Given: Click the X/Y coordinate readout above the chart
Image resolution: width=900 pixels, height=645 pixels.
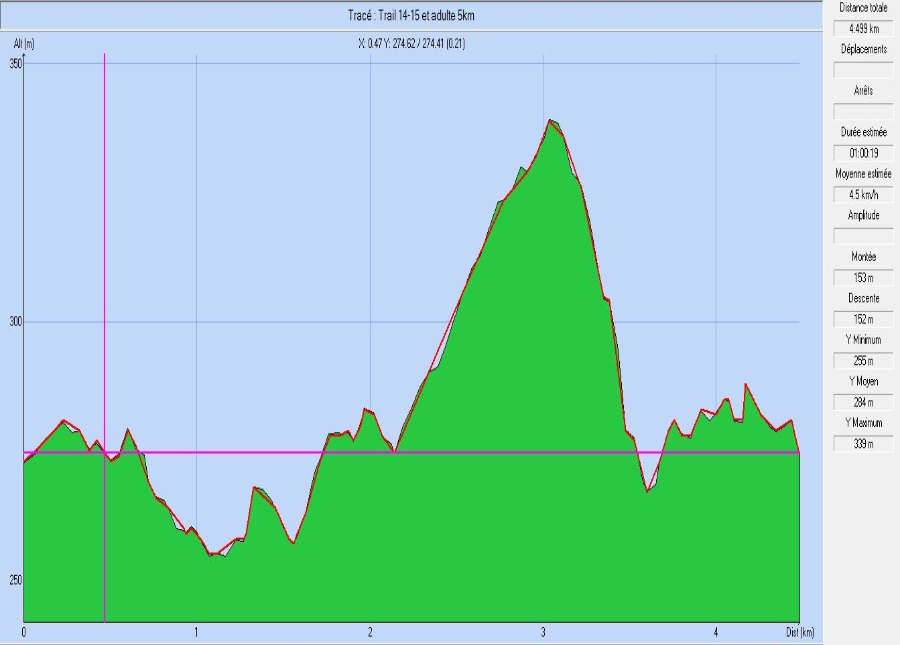Looking at the screenshot, I should click(411, 43).
